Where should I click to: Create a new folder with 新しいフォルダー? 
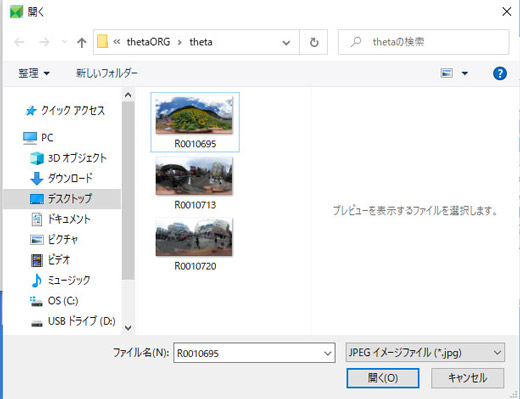[x=107, y=73]
